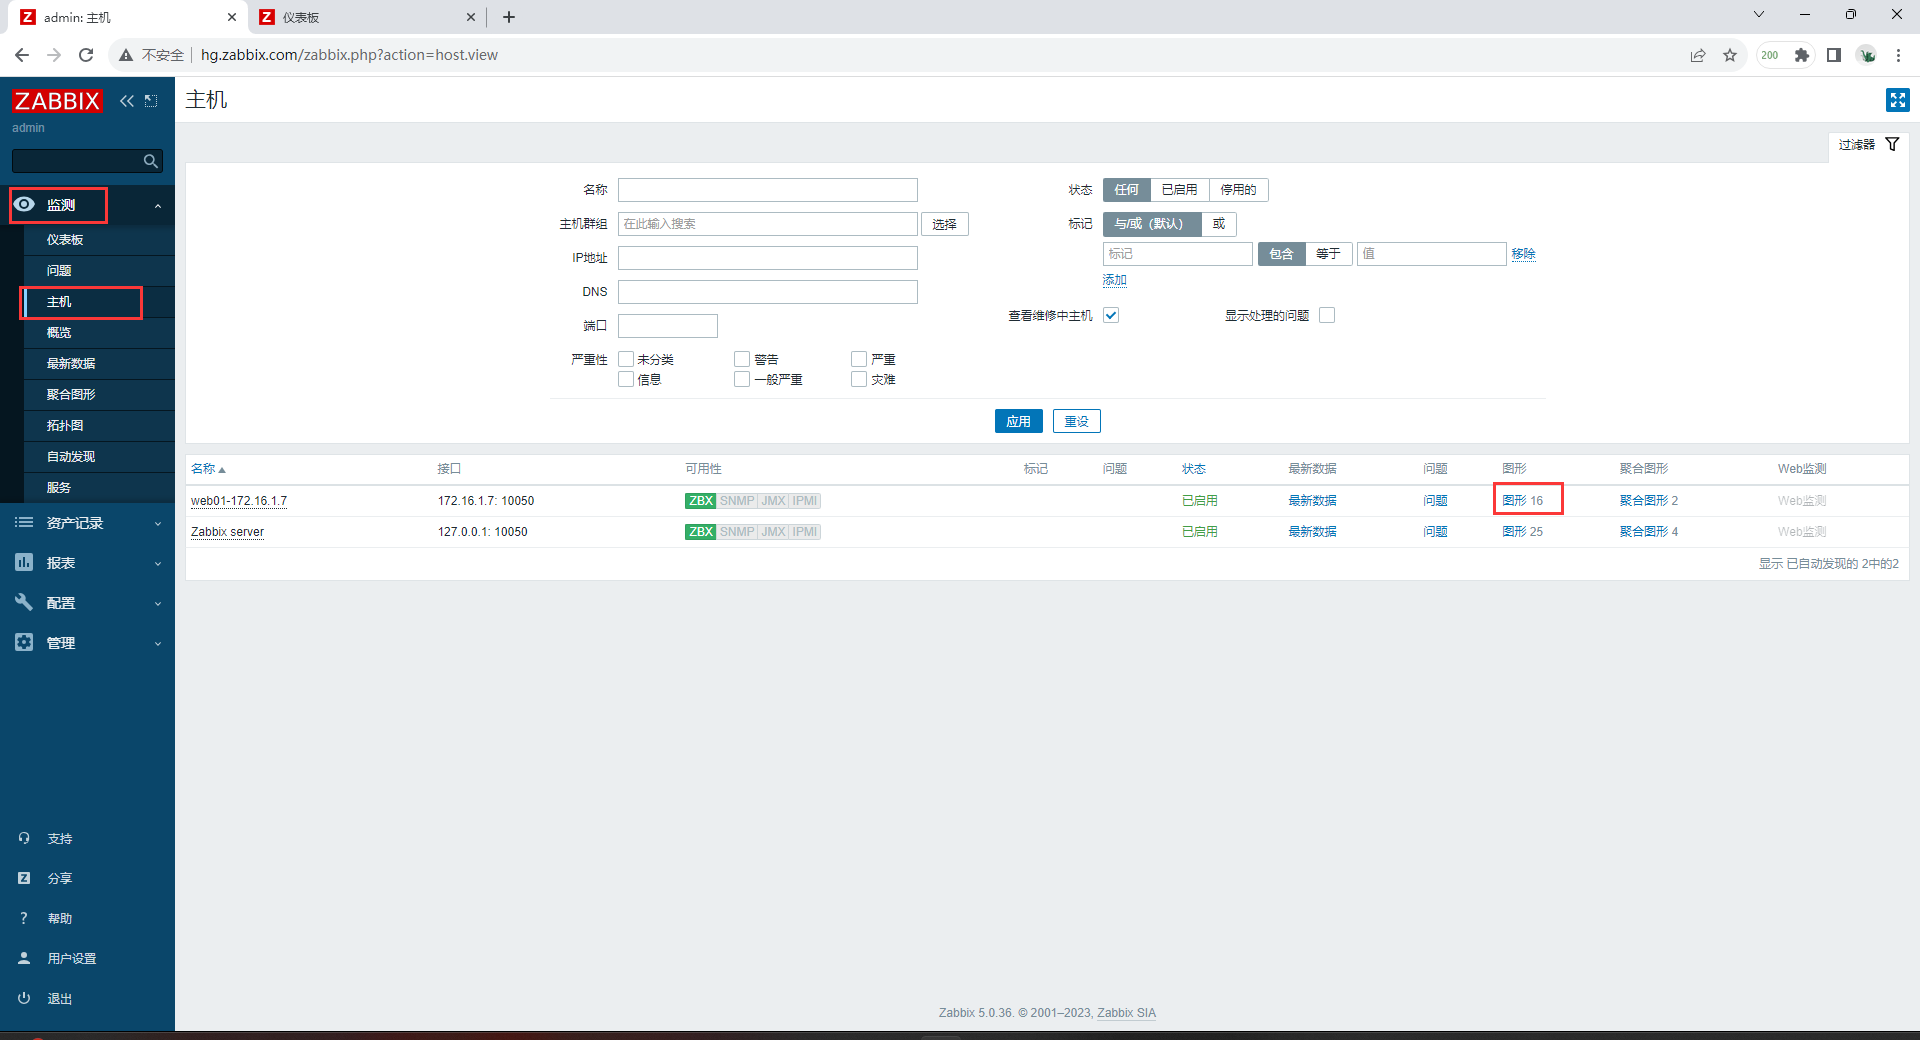Open Chrome tab search dropdown arrow
The image size is (1920, 1040).
[x=1759, y=15]
